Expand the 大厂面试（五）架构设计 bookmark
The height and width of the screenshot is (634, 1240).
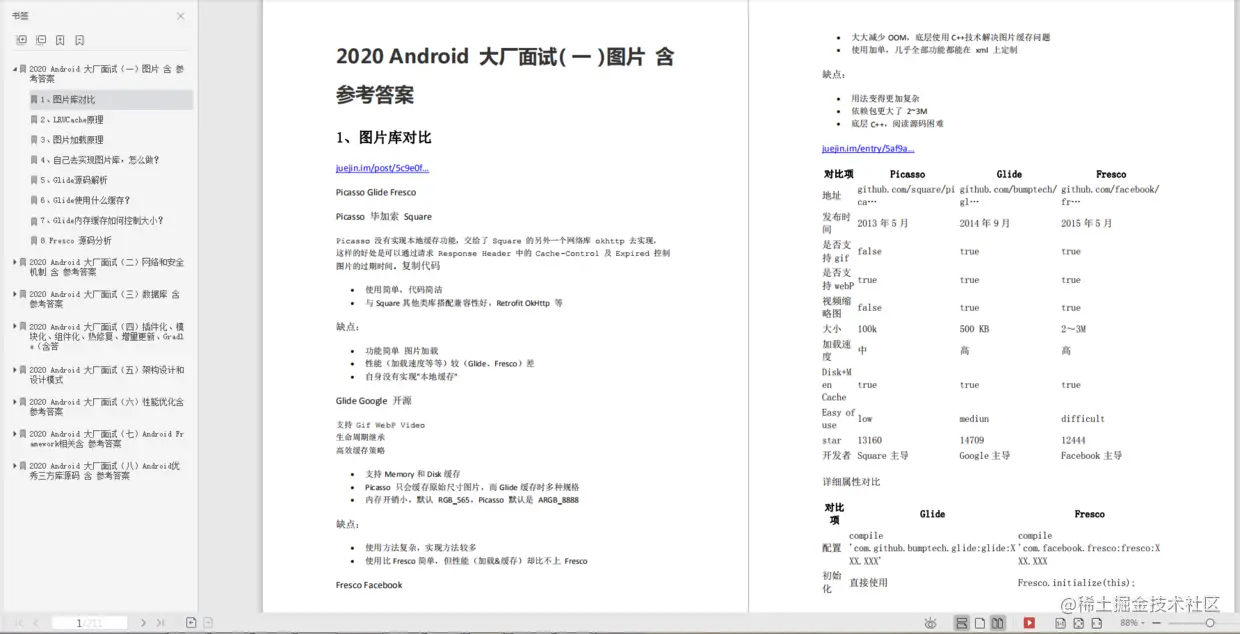pyautogui.click(x=15, y=369)
